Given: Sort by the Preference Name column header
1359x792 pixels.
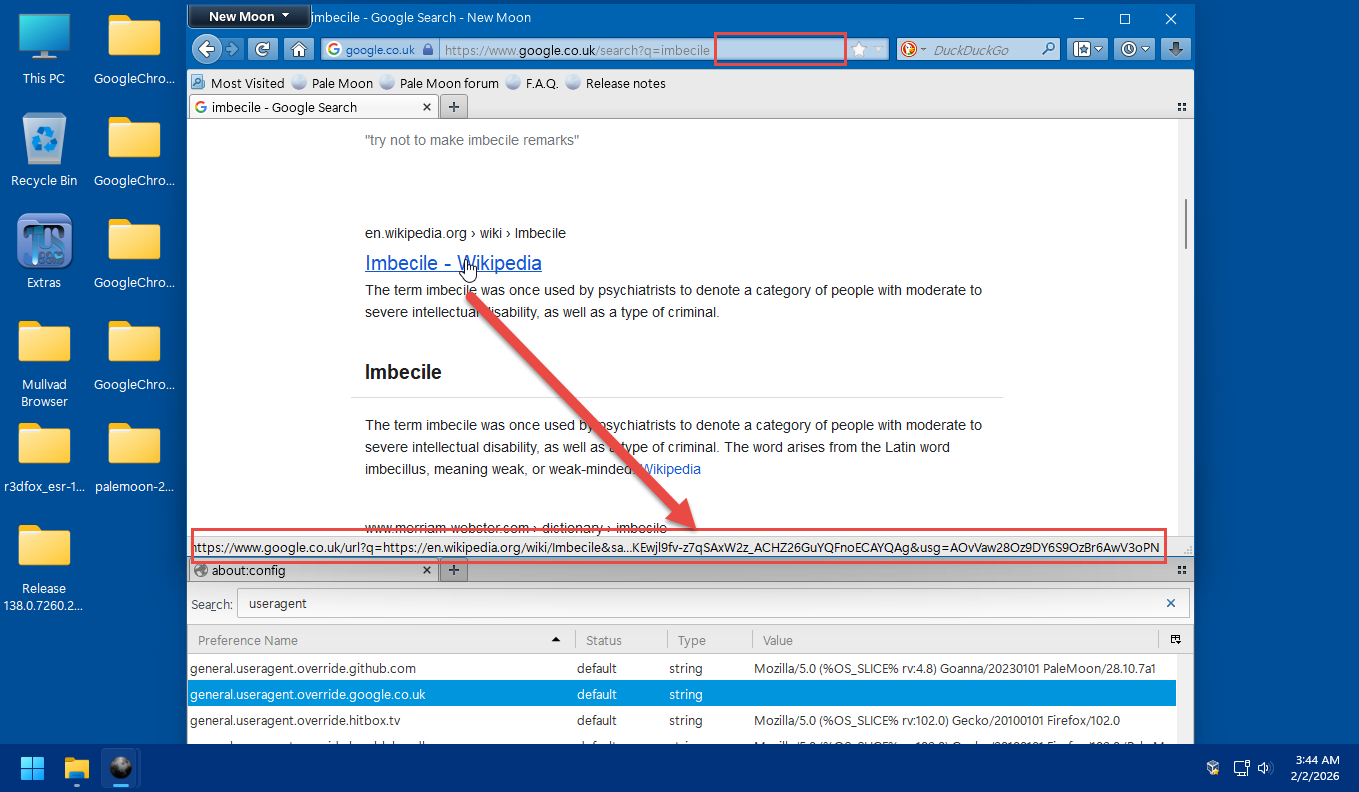Looking at the screenshot, I should click(x=378, y=640).
